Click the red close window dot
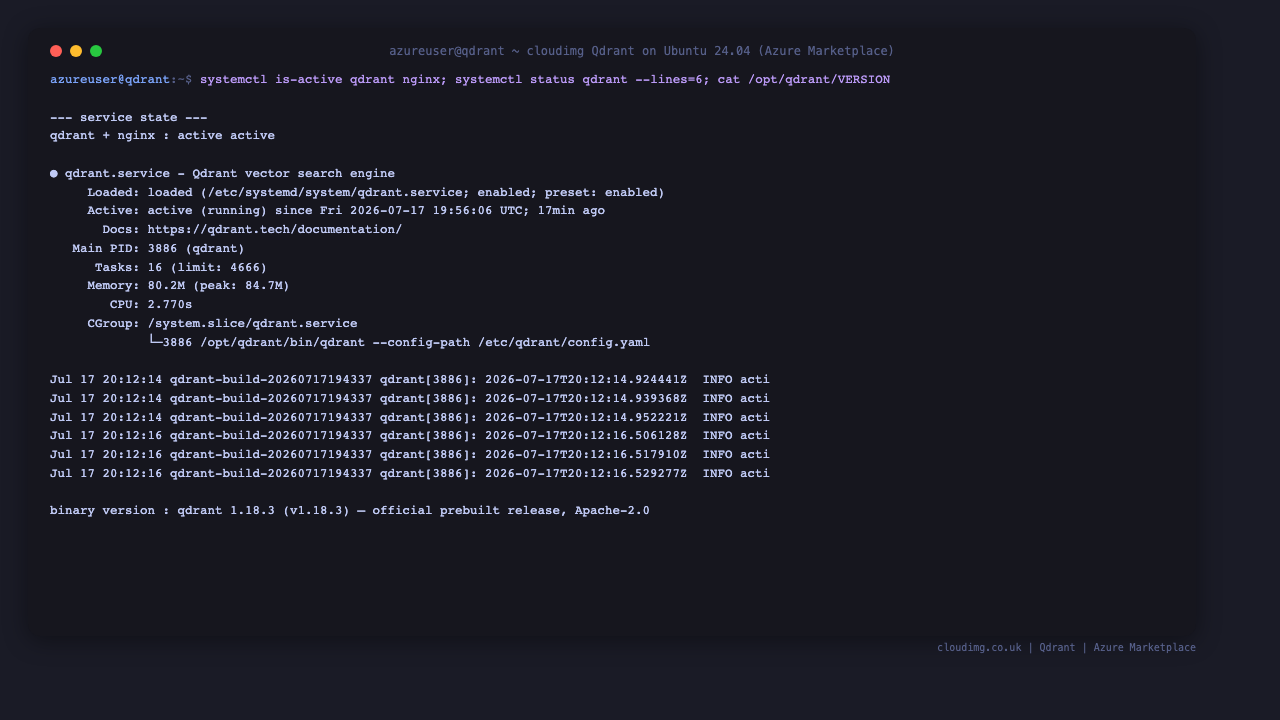1280x720 pixels. pos(56,51)
